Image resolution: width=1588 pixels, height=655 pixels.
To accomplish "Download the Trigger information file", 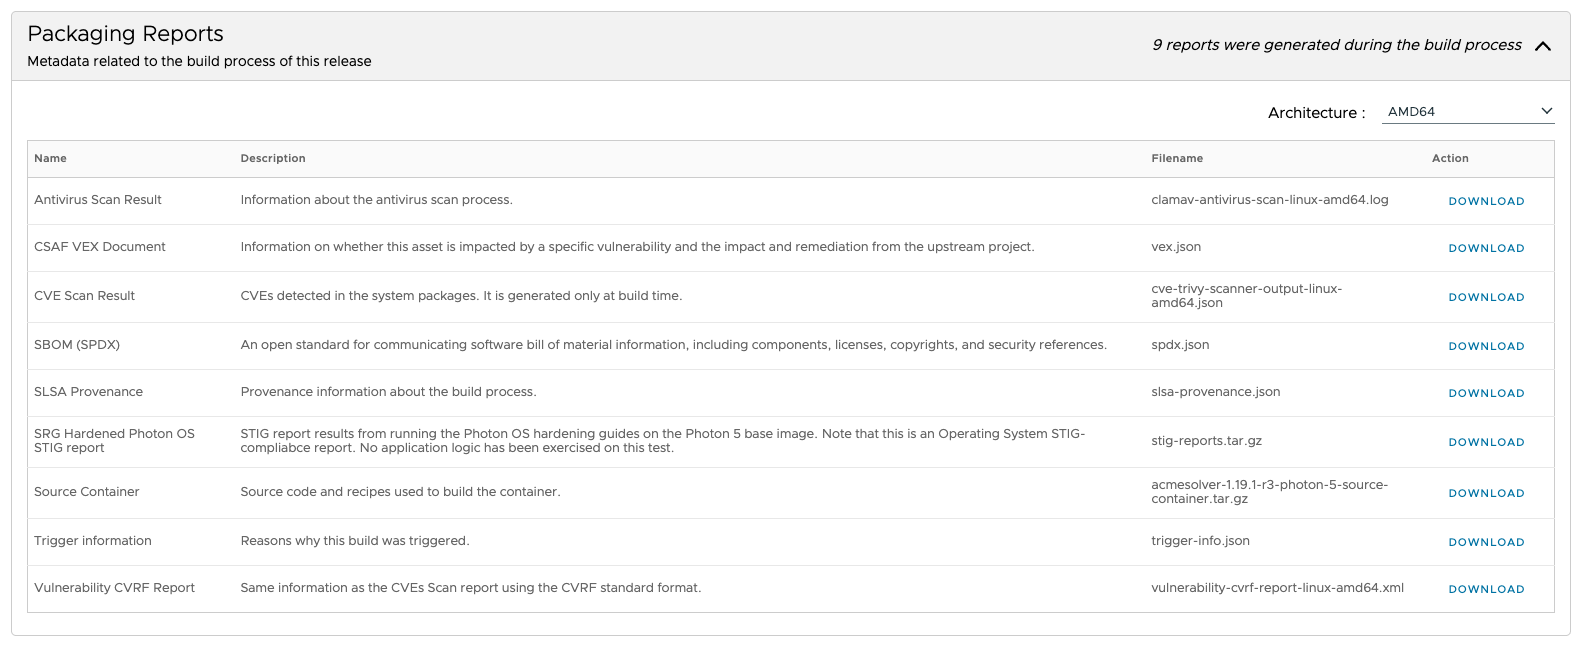I will click(x=1486, y=542).
